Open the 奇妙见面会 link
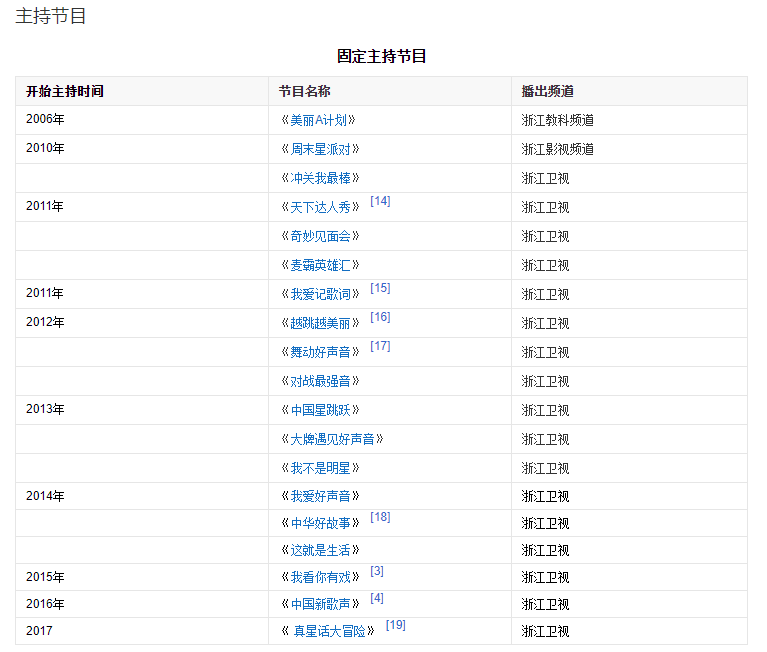The width and height of the screenshot is (767, 652). coord(320,236)
